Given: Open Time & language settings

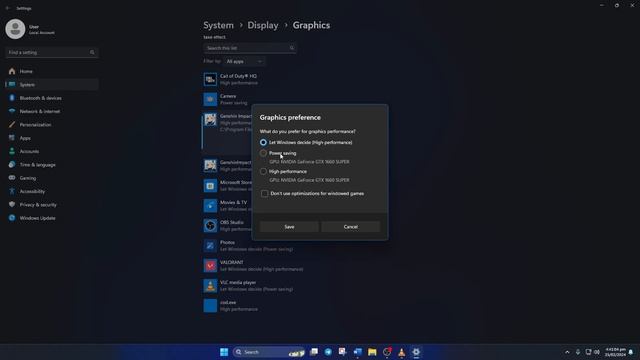Looking at the screenshot, I should (x=51, y=164).
